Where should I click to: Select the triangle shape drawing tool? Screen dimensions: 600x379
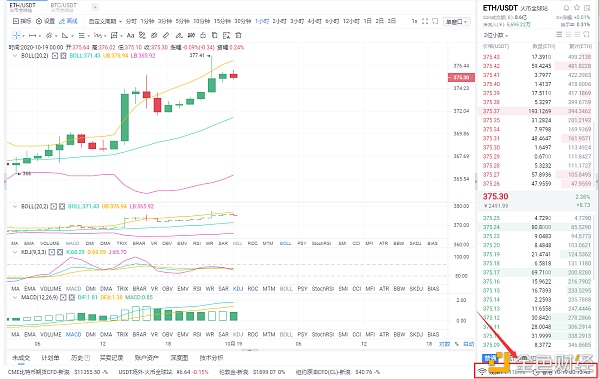65,36
